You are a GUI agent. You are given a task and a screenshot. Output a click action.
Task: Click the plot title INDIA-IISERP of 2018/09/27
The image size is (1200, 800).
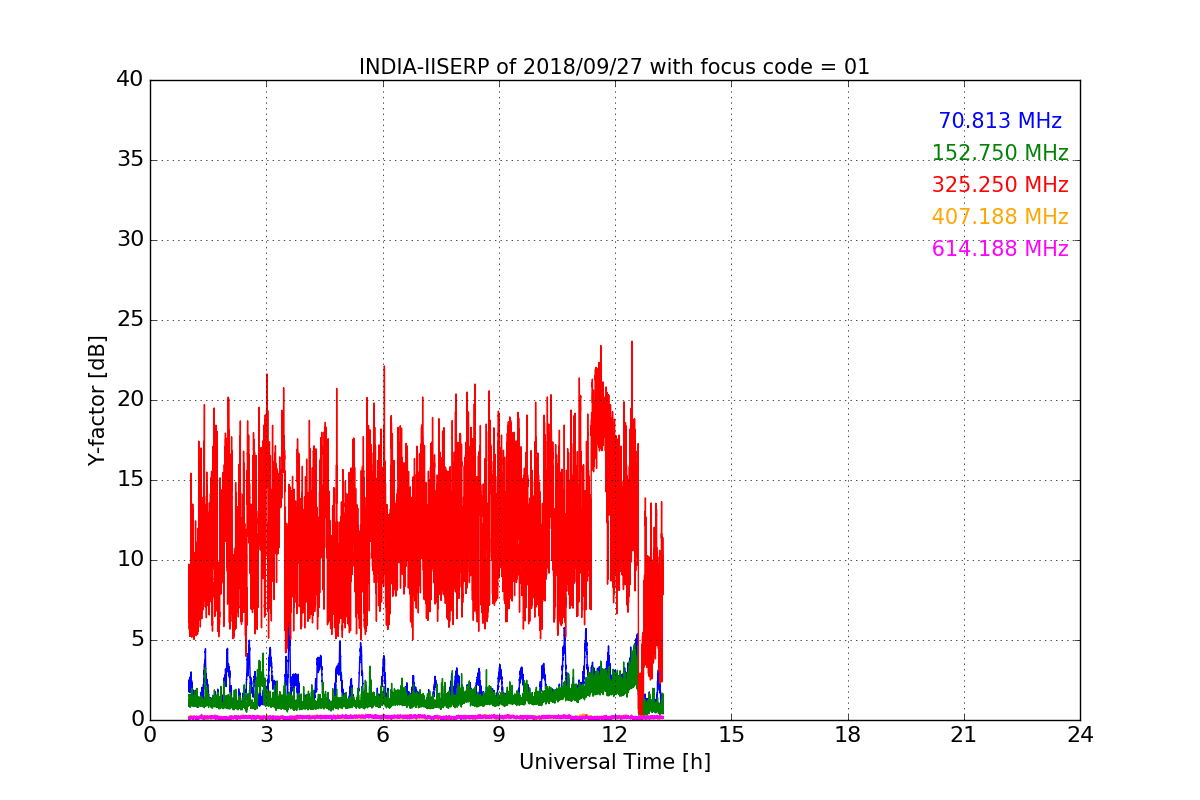[x=614, y=67]
